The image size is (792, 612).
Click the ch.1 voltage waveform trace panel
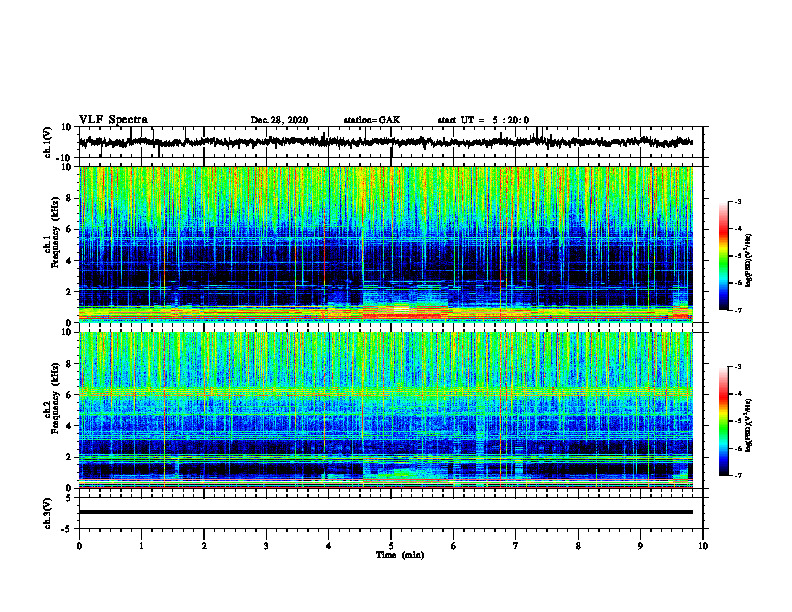(x=391, y=142)
